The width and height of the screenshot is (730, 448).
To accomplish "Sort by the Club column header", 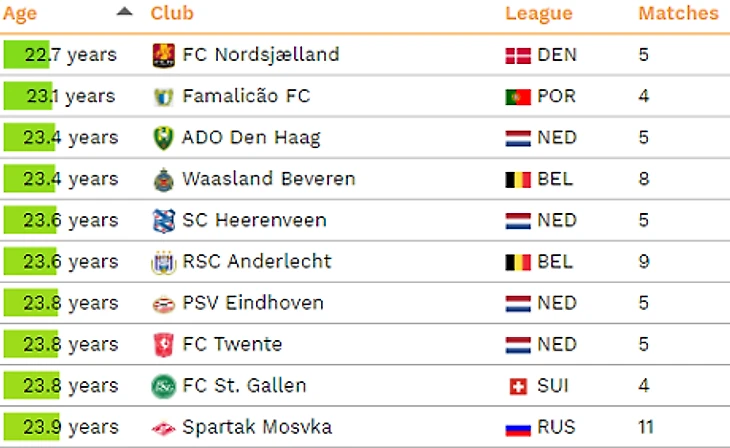I will point(172,13).
